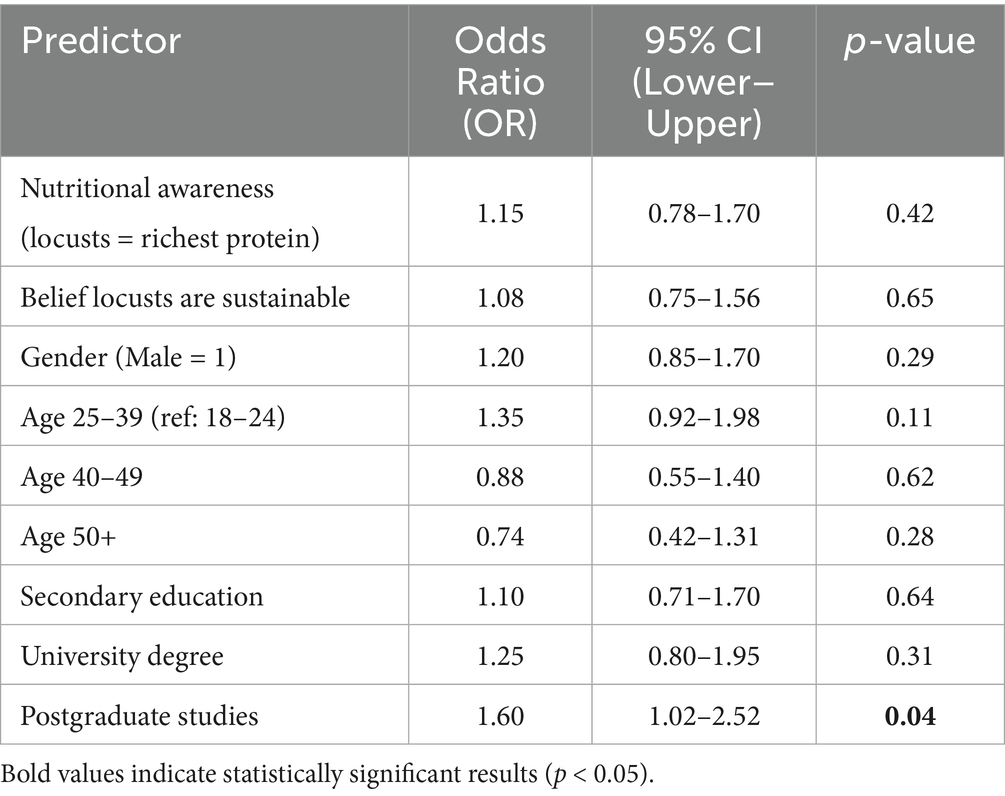The width and height of the screenshot is (1005, 796).
Task: Click the confidence interval 0.92–1.98
Action: 703,418
